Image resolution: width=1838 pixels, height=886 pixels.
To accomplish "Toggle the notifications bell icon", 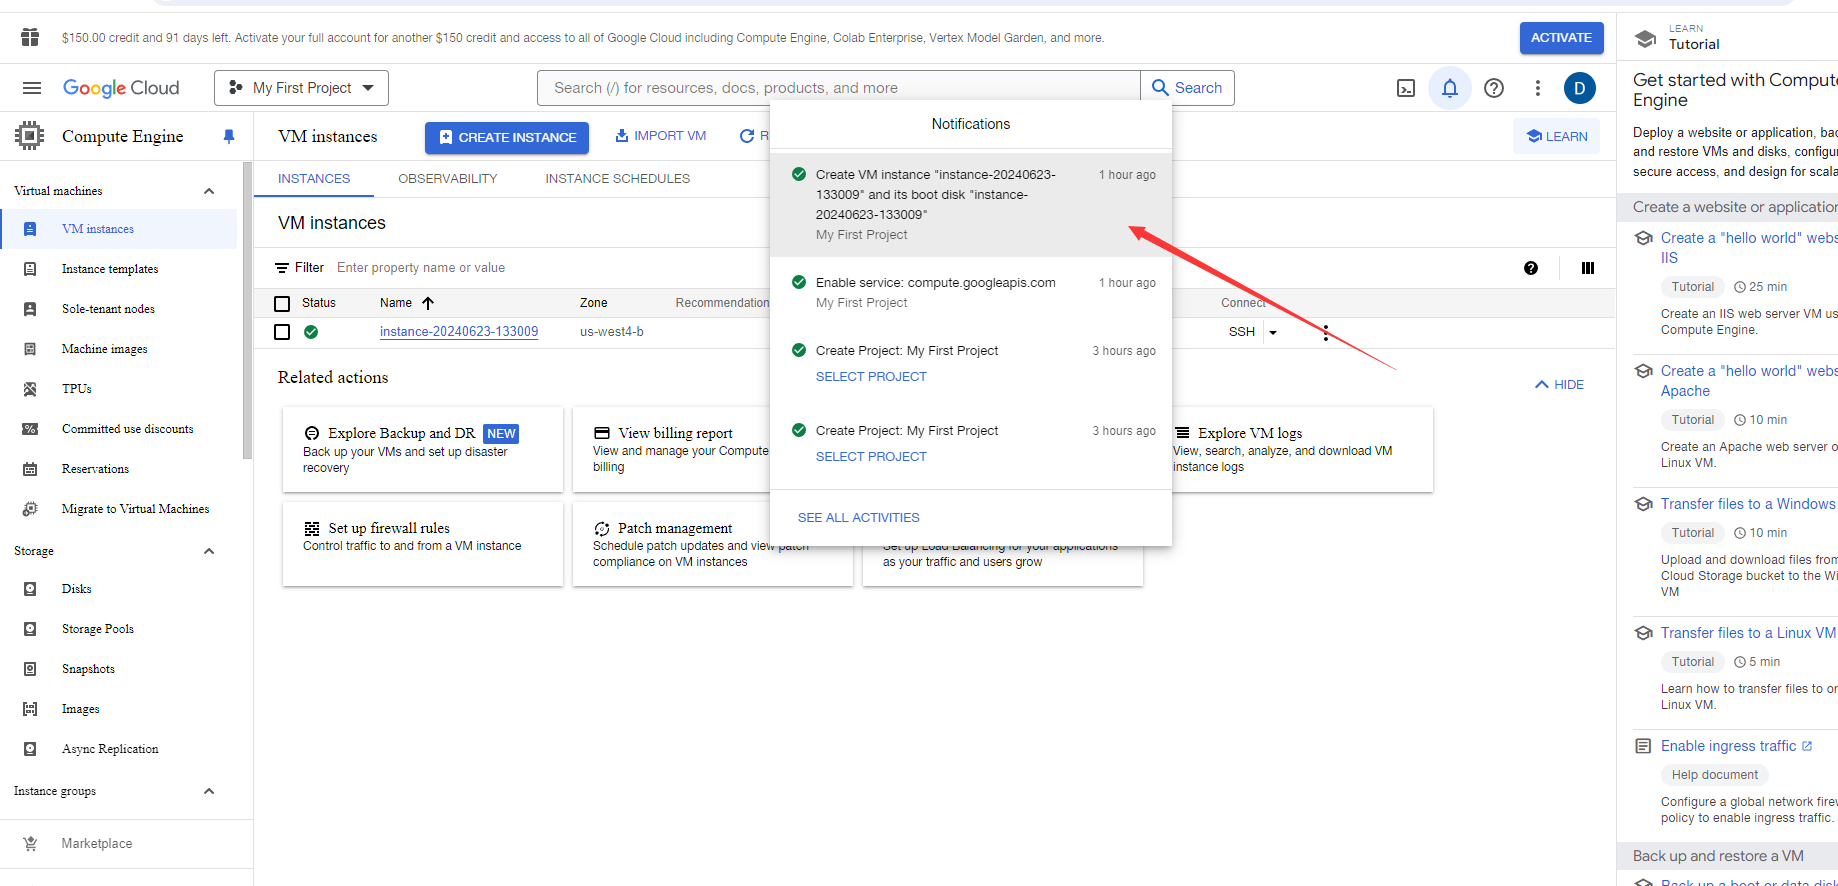I will (1450, 88).
